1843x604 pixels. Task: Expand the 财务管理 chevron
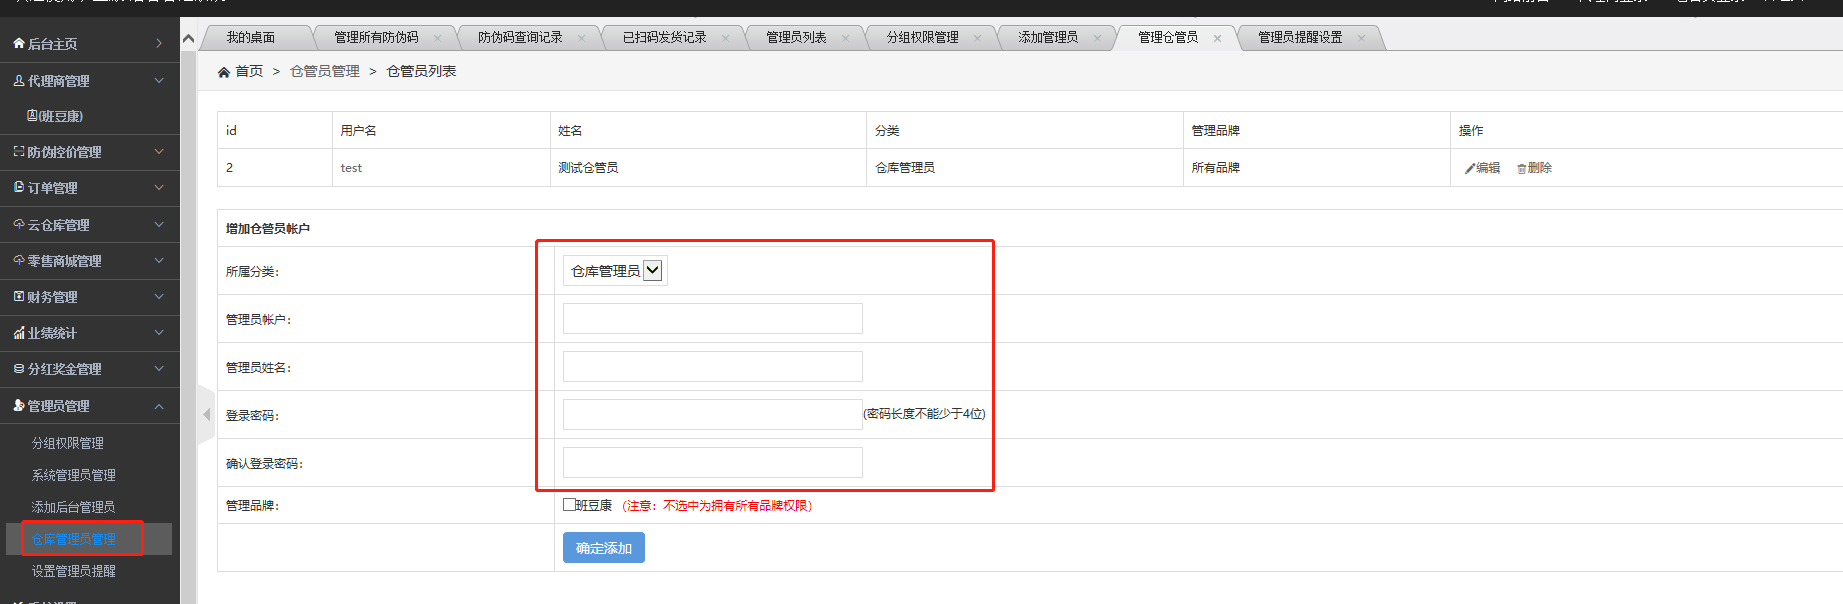tap(159, 297)
